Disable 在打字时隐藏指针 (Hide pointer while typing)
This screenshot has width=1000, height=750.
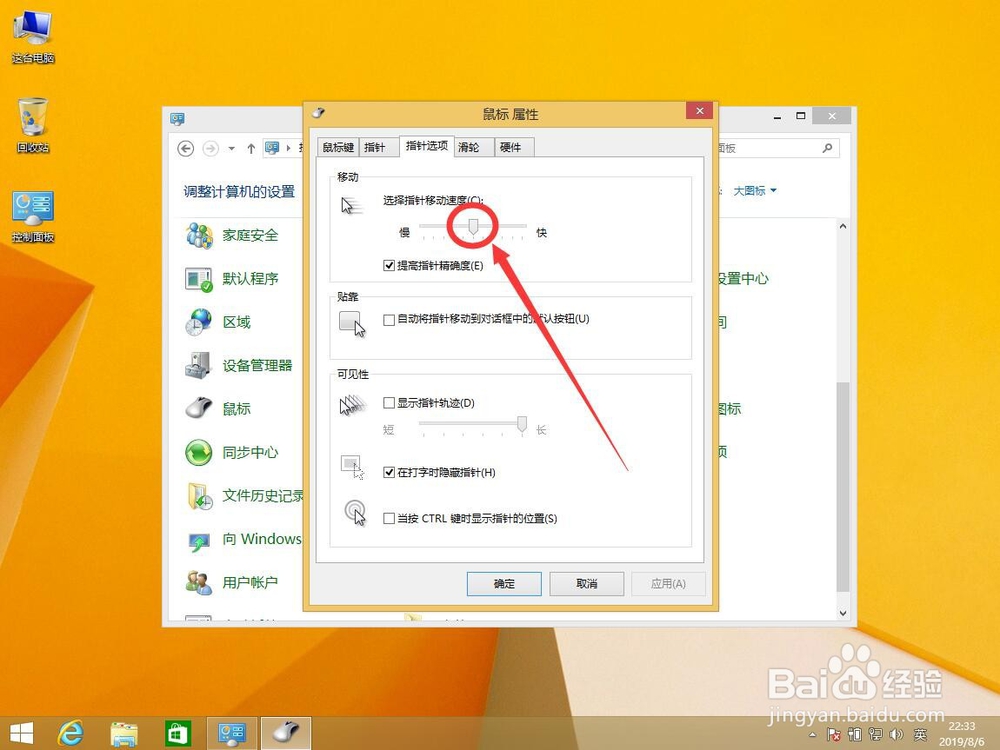(388, 473)
